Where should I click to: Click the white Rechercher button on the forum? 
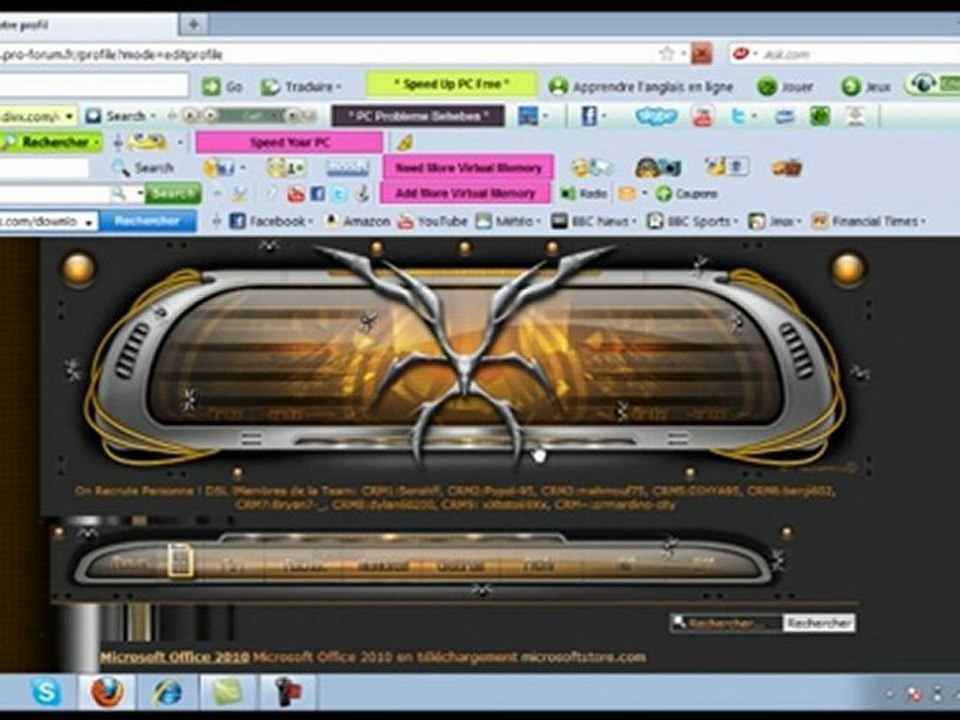819,623
